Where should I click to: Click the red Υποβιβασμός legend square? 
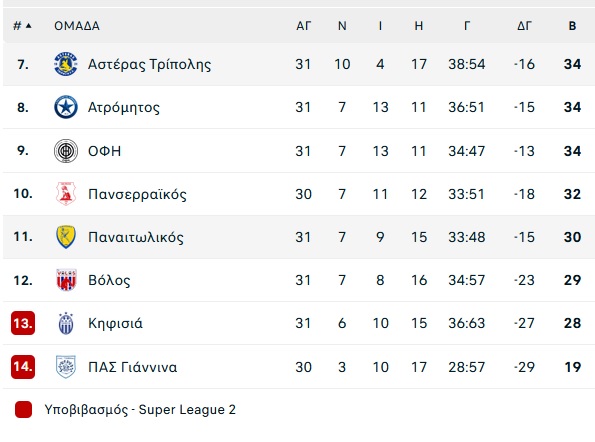point(23,410)
